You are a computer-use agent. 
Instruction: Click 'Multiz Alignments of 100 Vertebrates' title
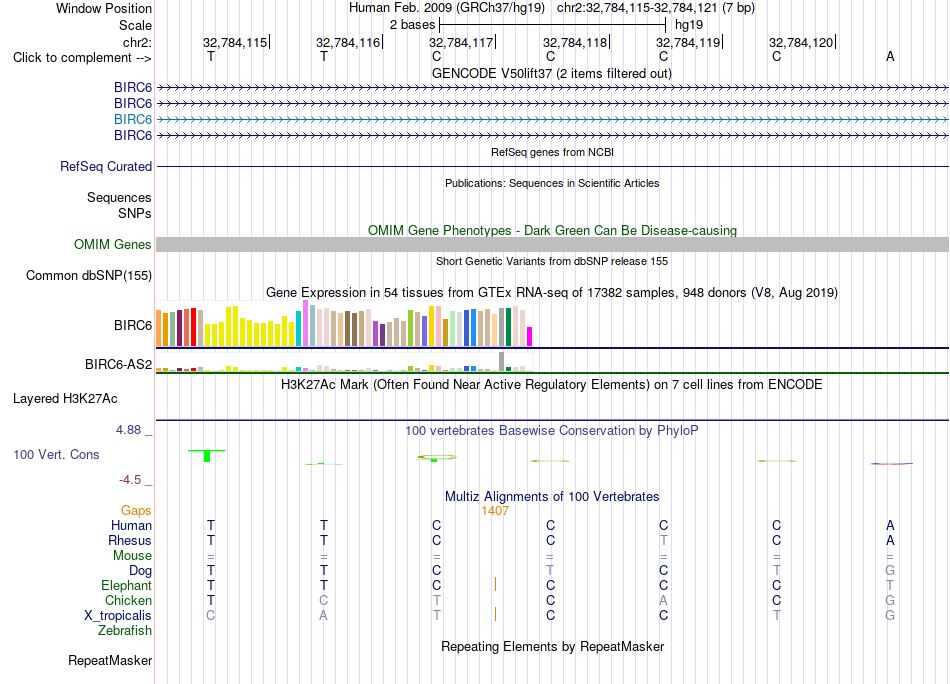pos(552,497)
